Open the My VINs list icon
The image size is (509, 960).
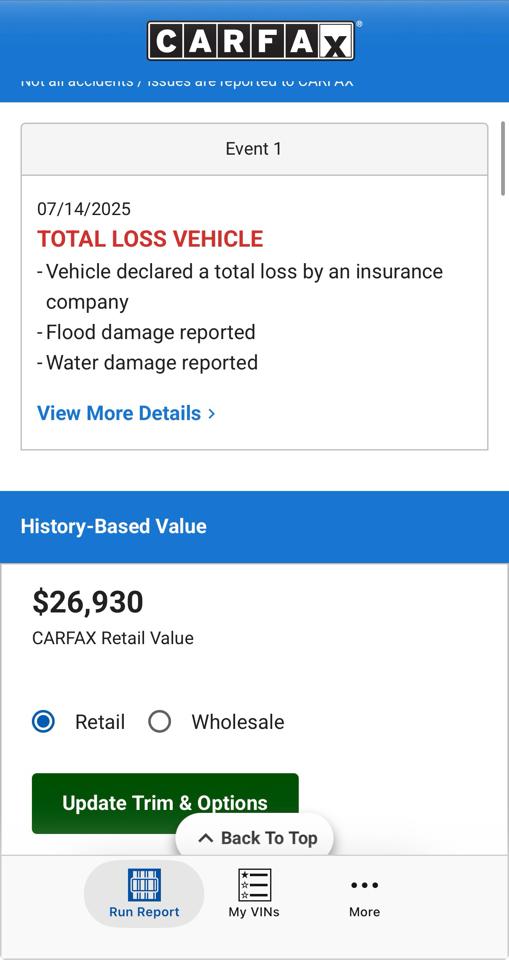[x=254, y=884]
